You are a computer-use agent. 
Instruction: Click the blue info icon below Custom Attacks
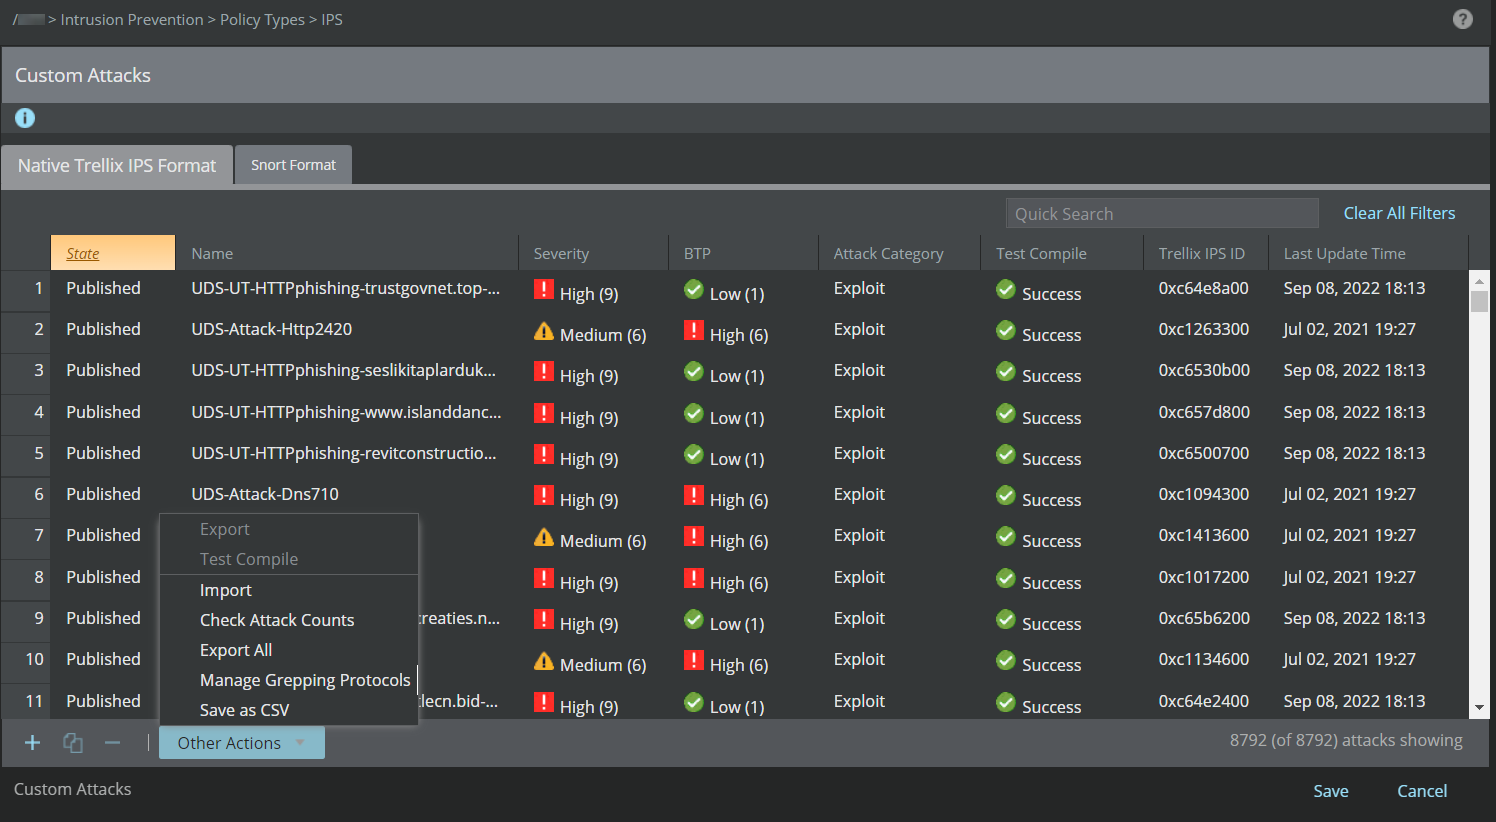tap(25, 118)
